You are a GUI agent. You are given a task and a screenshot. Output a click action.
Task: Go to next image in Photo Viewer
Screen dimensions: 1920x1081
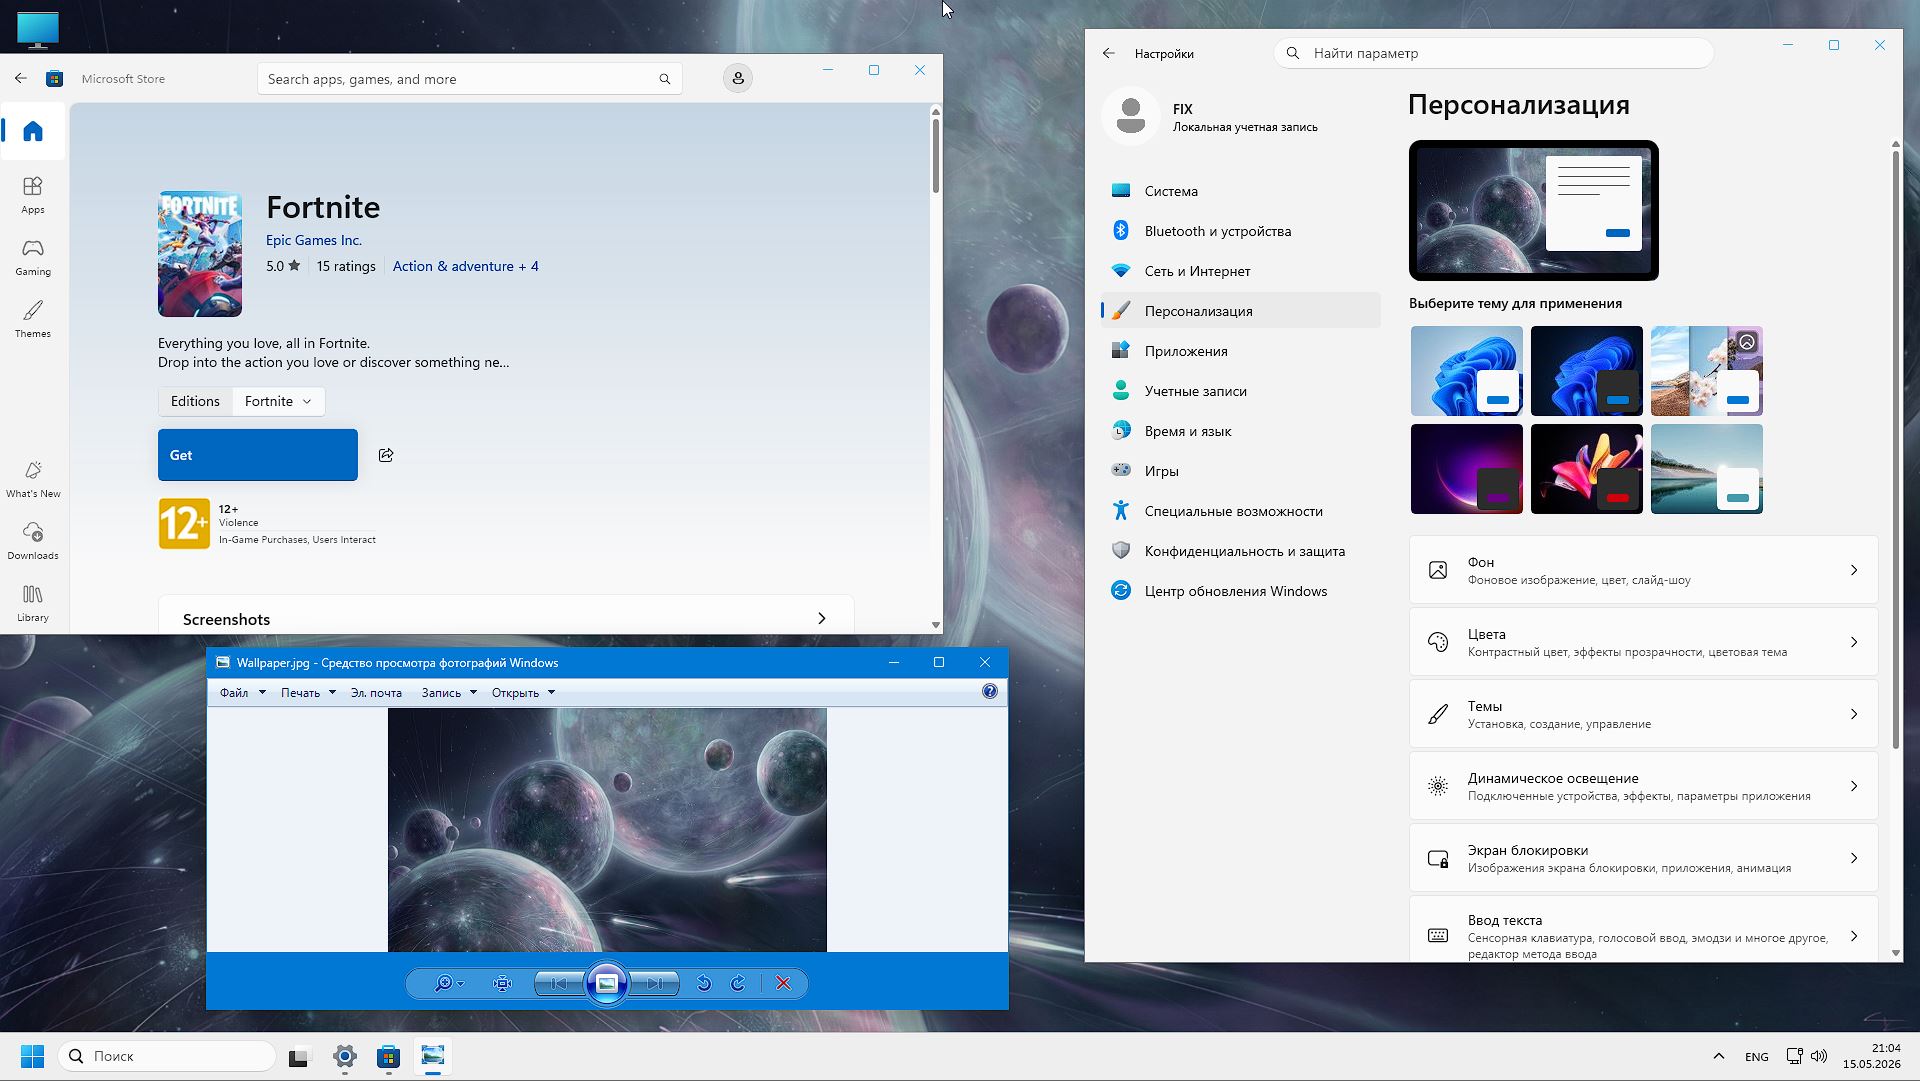point(655,984)
